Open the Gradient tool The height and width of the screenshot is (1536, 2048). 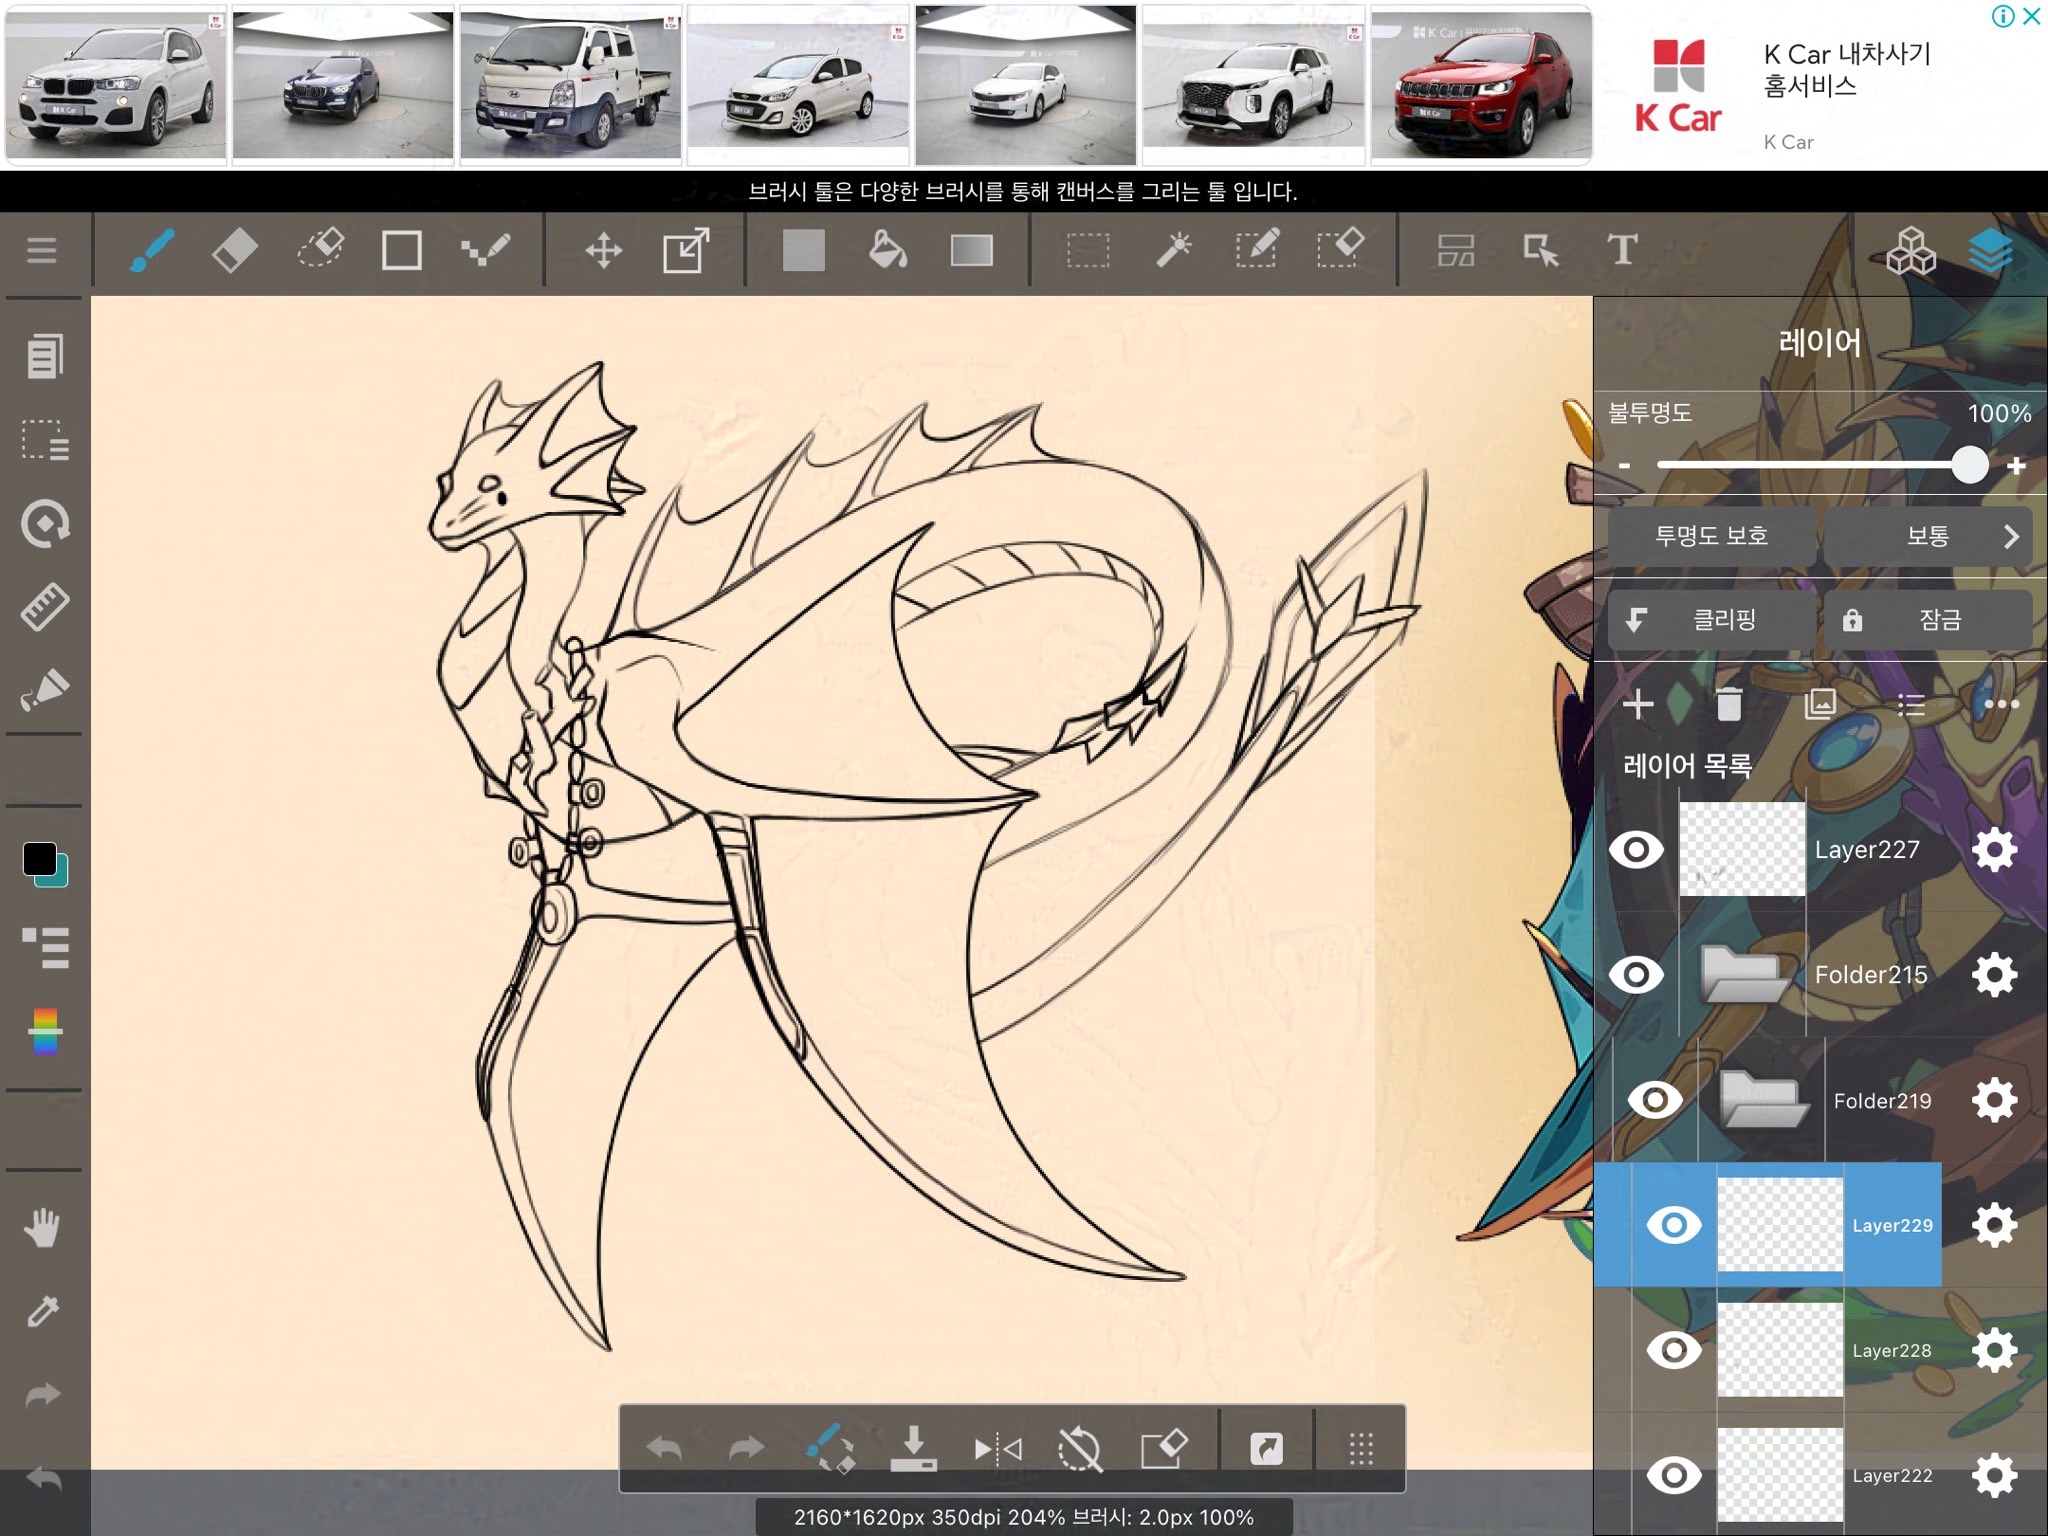pyautogui.click(x=971, y=250)
